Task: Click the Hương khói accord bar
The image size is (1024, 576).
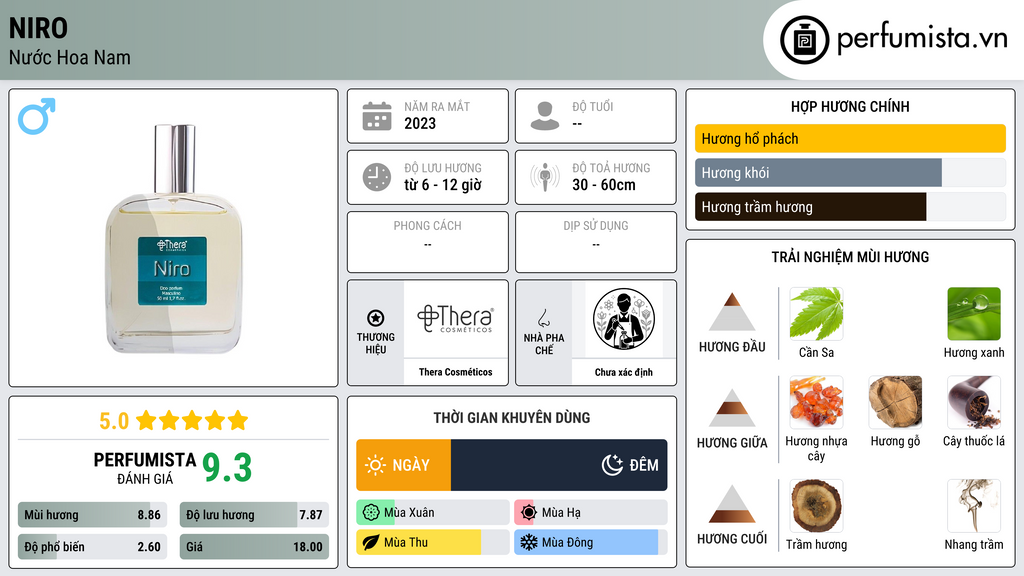Action: 850,173
